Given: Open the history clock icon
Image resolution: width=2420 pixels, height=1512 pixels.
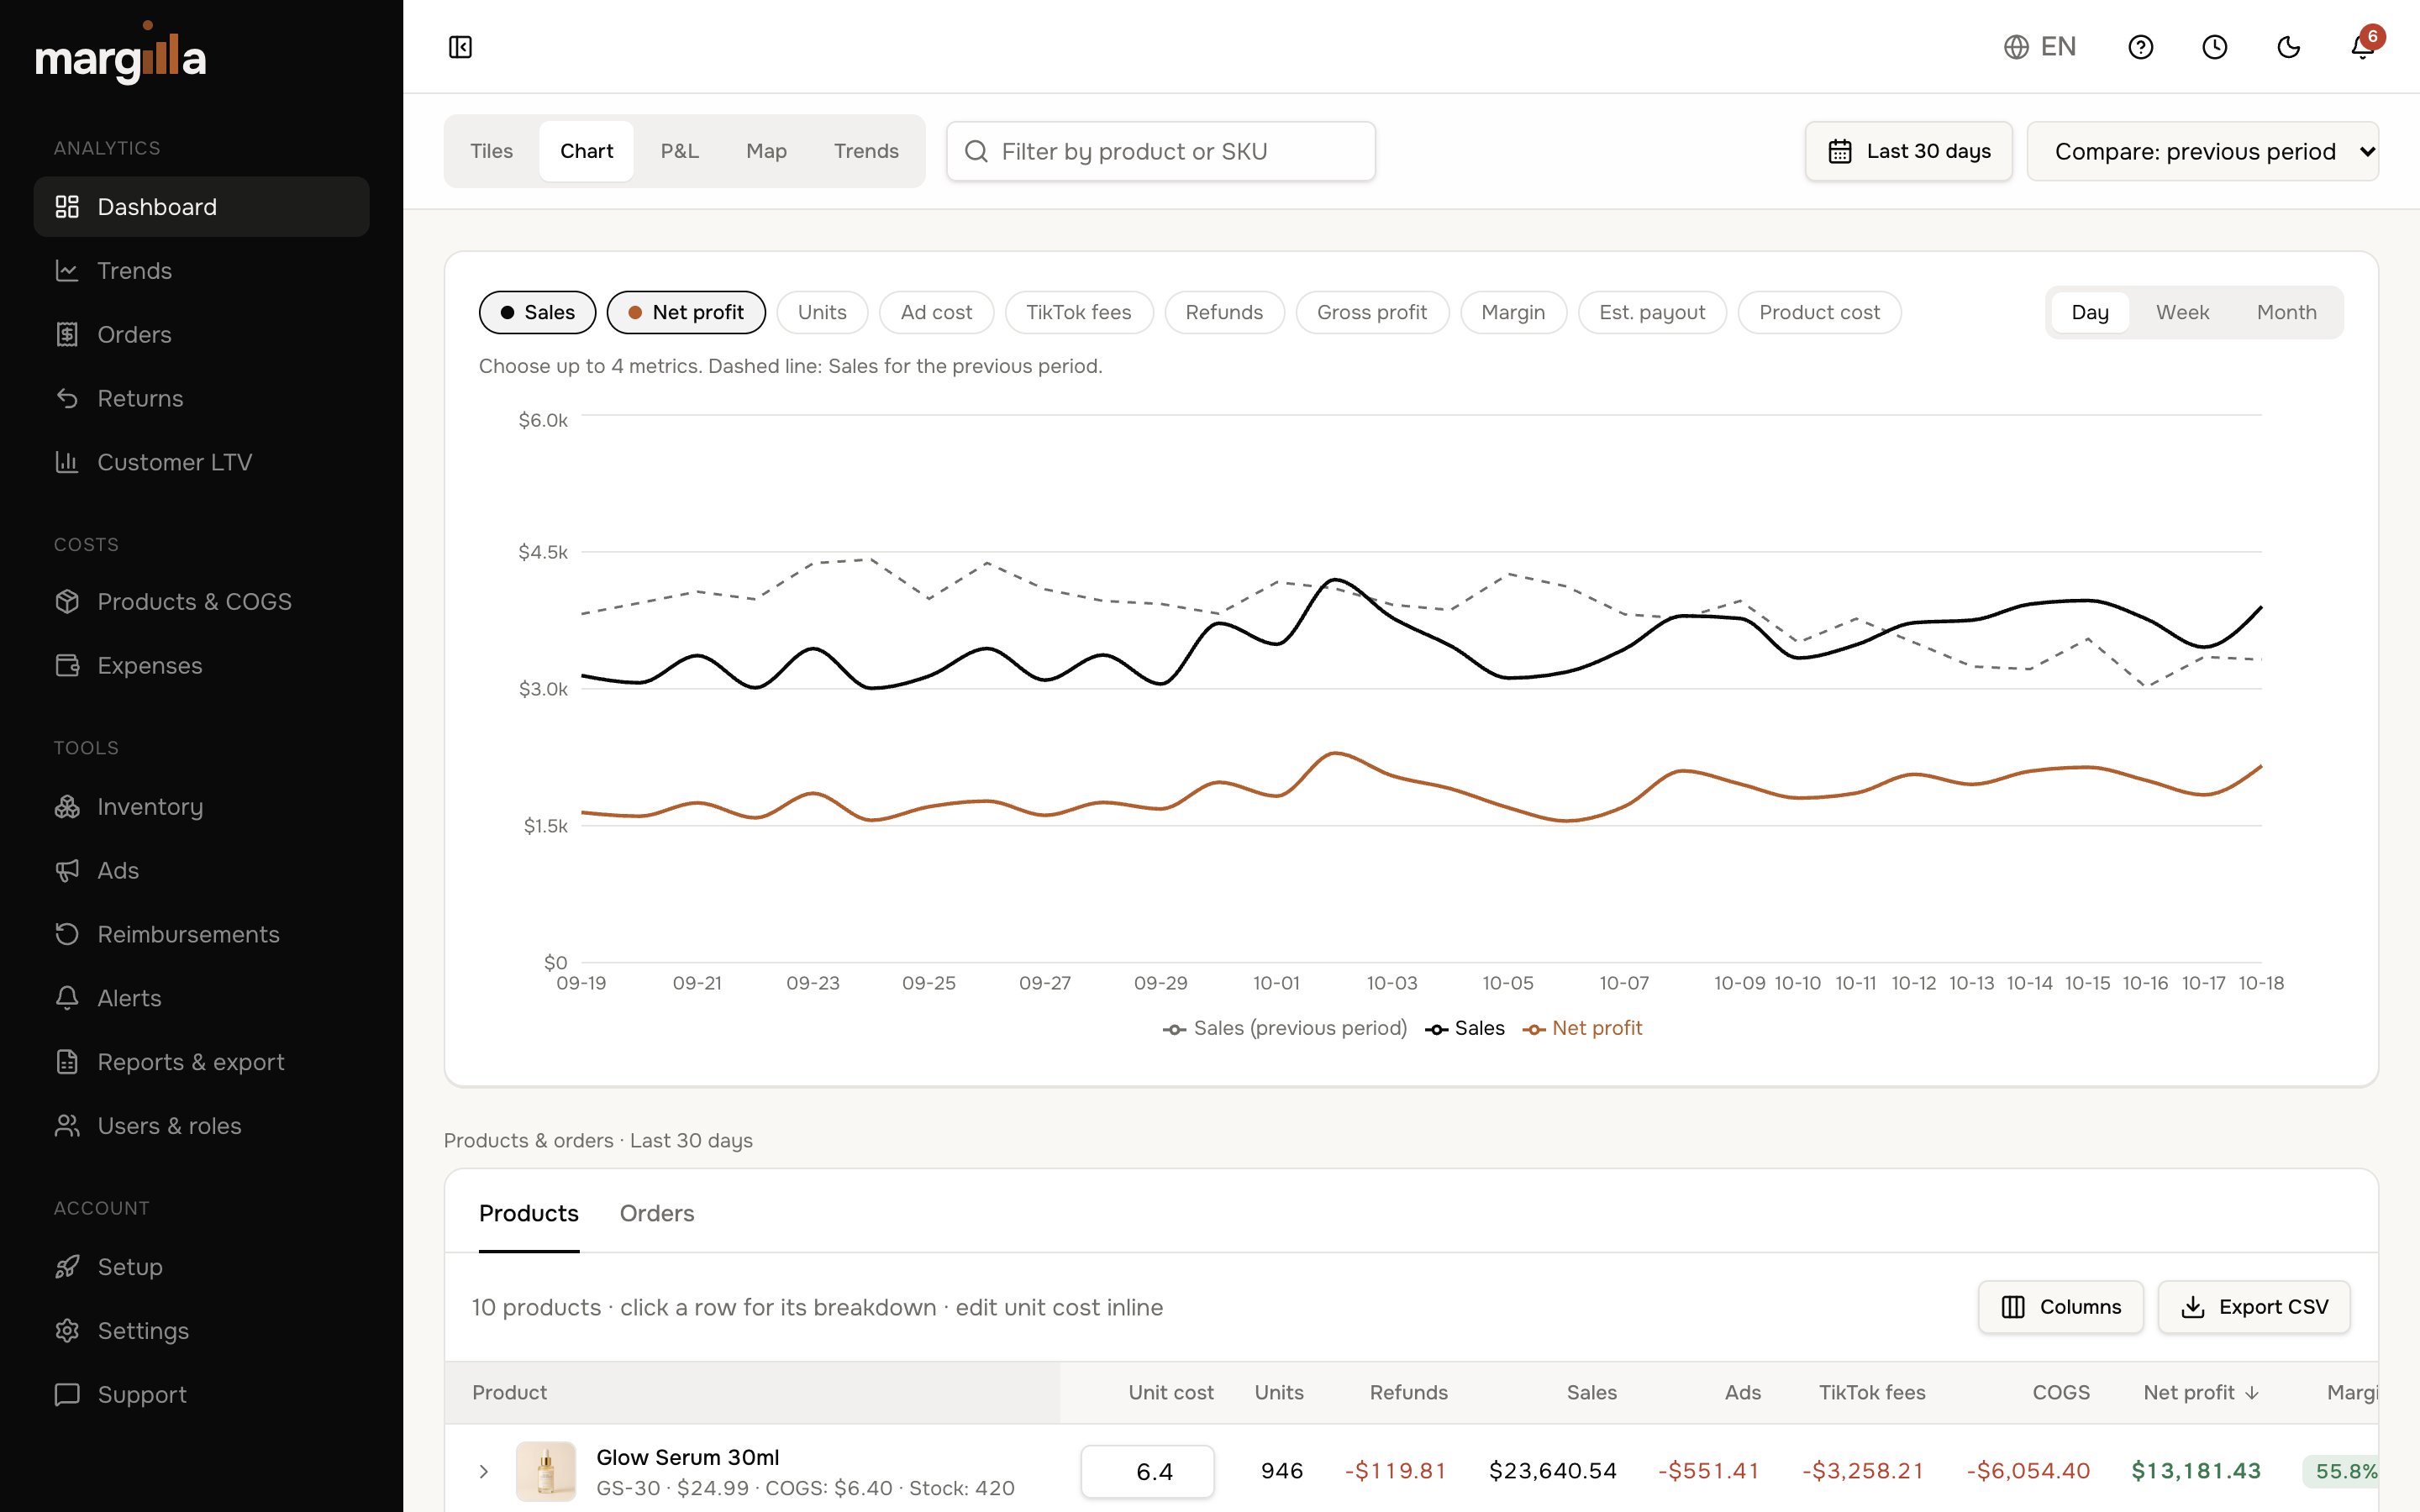Looking at the screenshot, I should (x=2214, y=47).
